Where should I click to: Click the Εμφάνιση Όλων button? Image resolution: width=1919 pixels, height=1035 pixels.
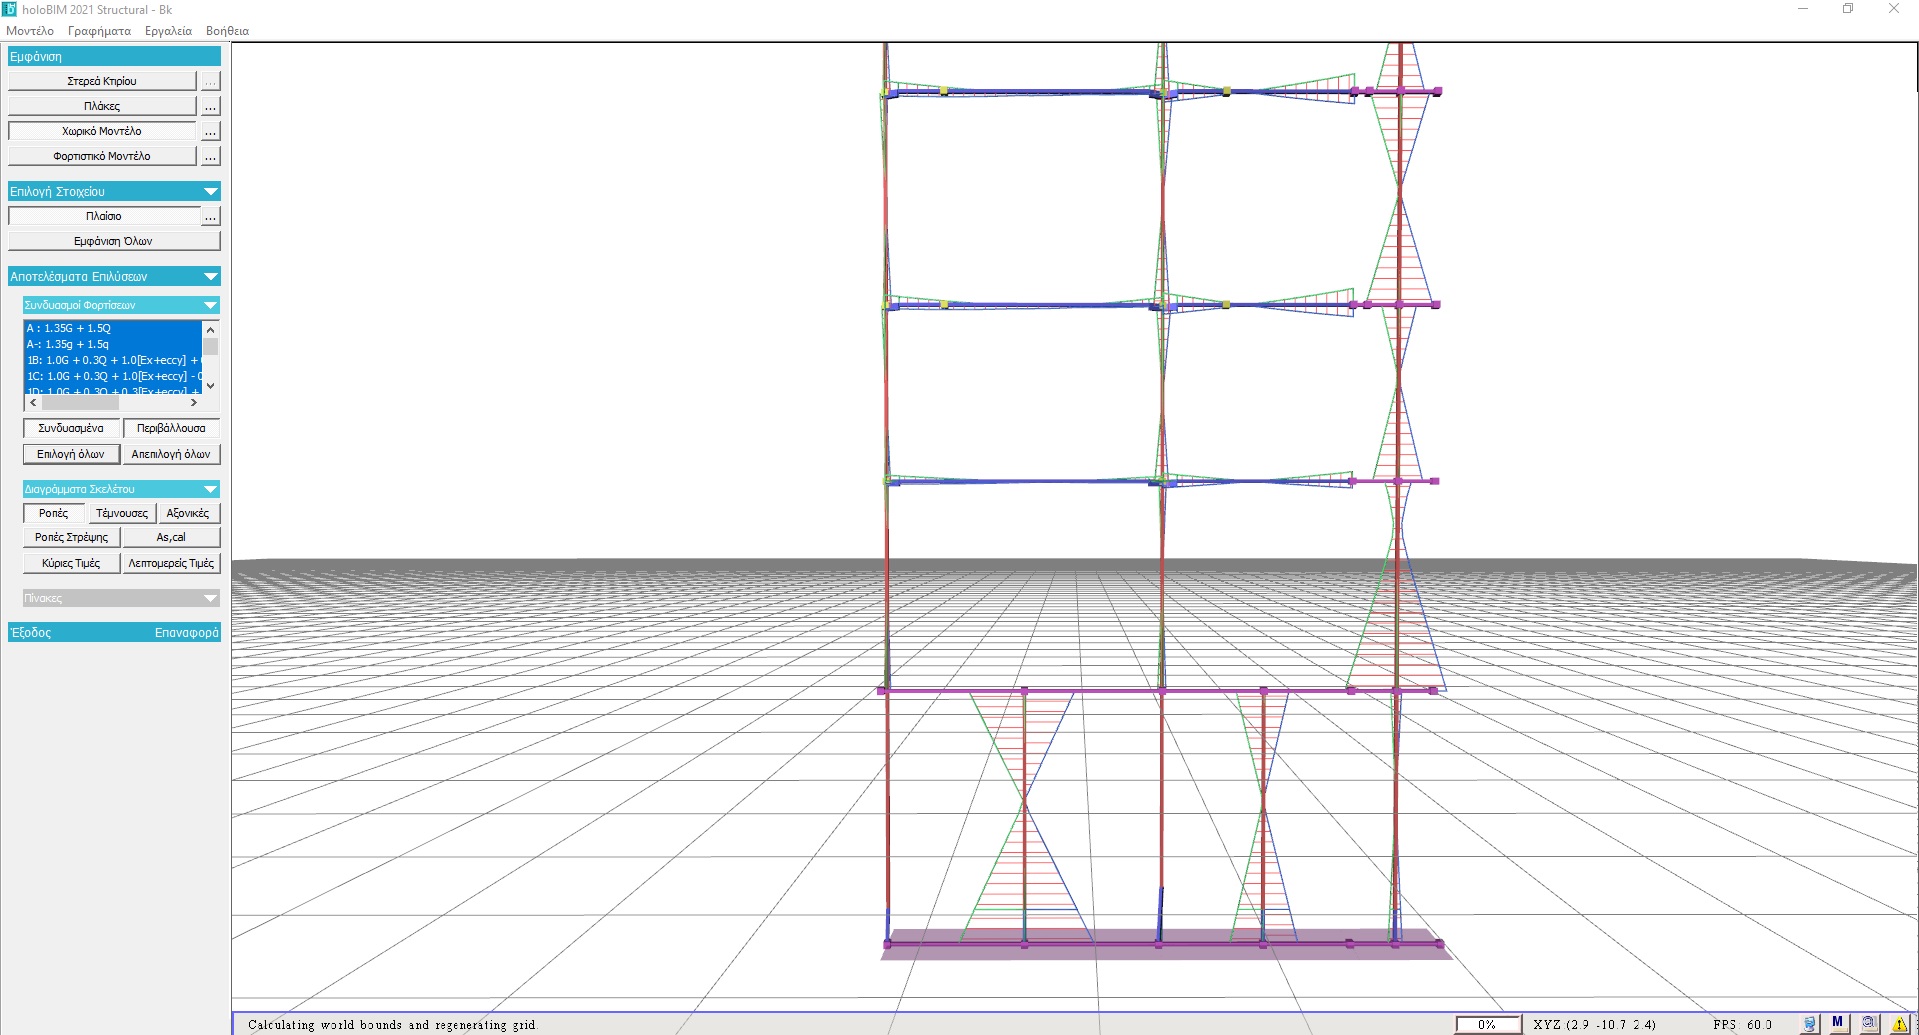pos(114,241)
